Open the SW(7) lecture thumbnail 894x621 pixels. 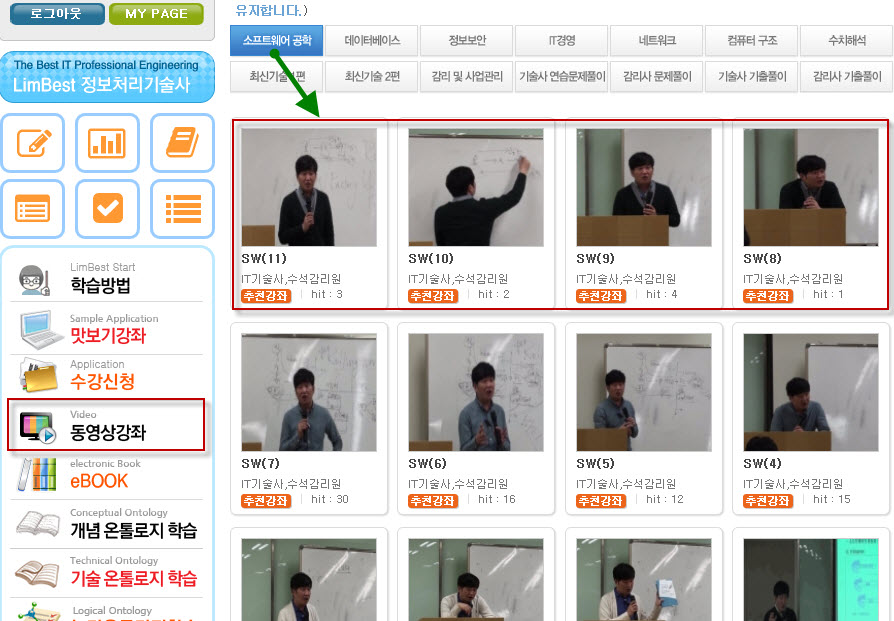pos(309,392)
